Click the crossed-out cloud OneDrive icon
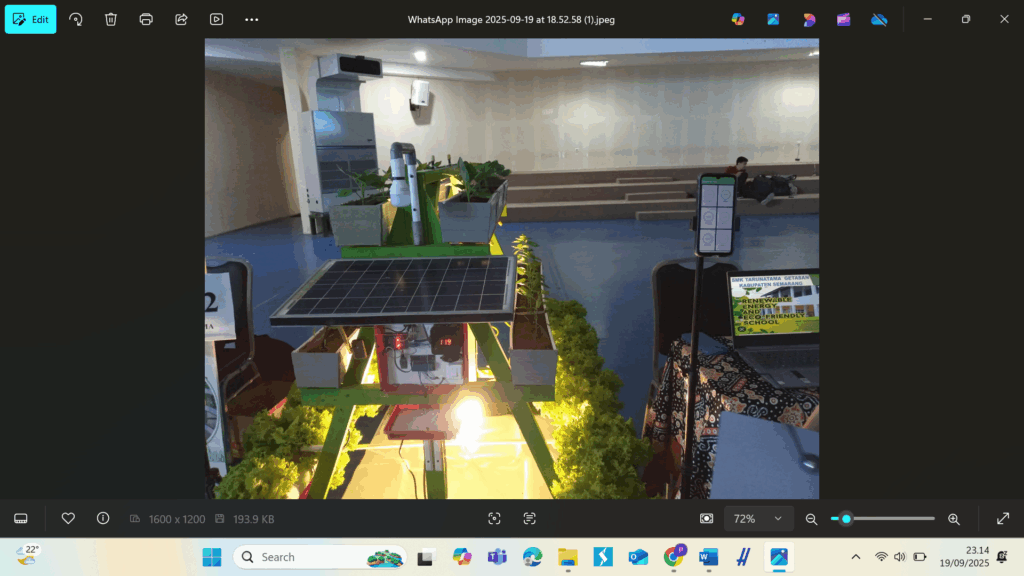Screen dimensions: 1024x576 (x=879, y=19)
